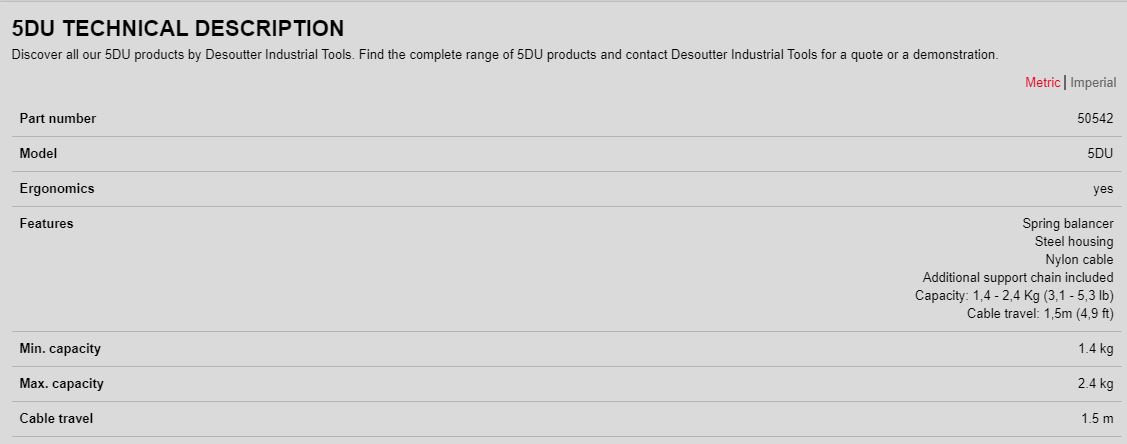Click the Part number row label
The height and width of the screenshot is (444, 1127).
(x=58, y=119)
